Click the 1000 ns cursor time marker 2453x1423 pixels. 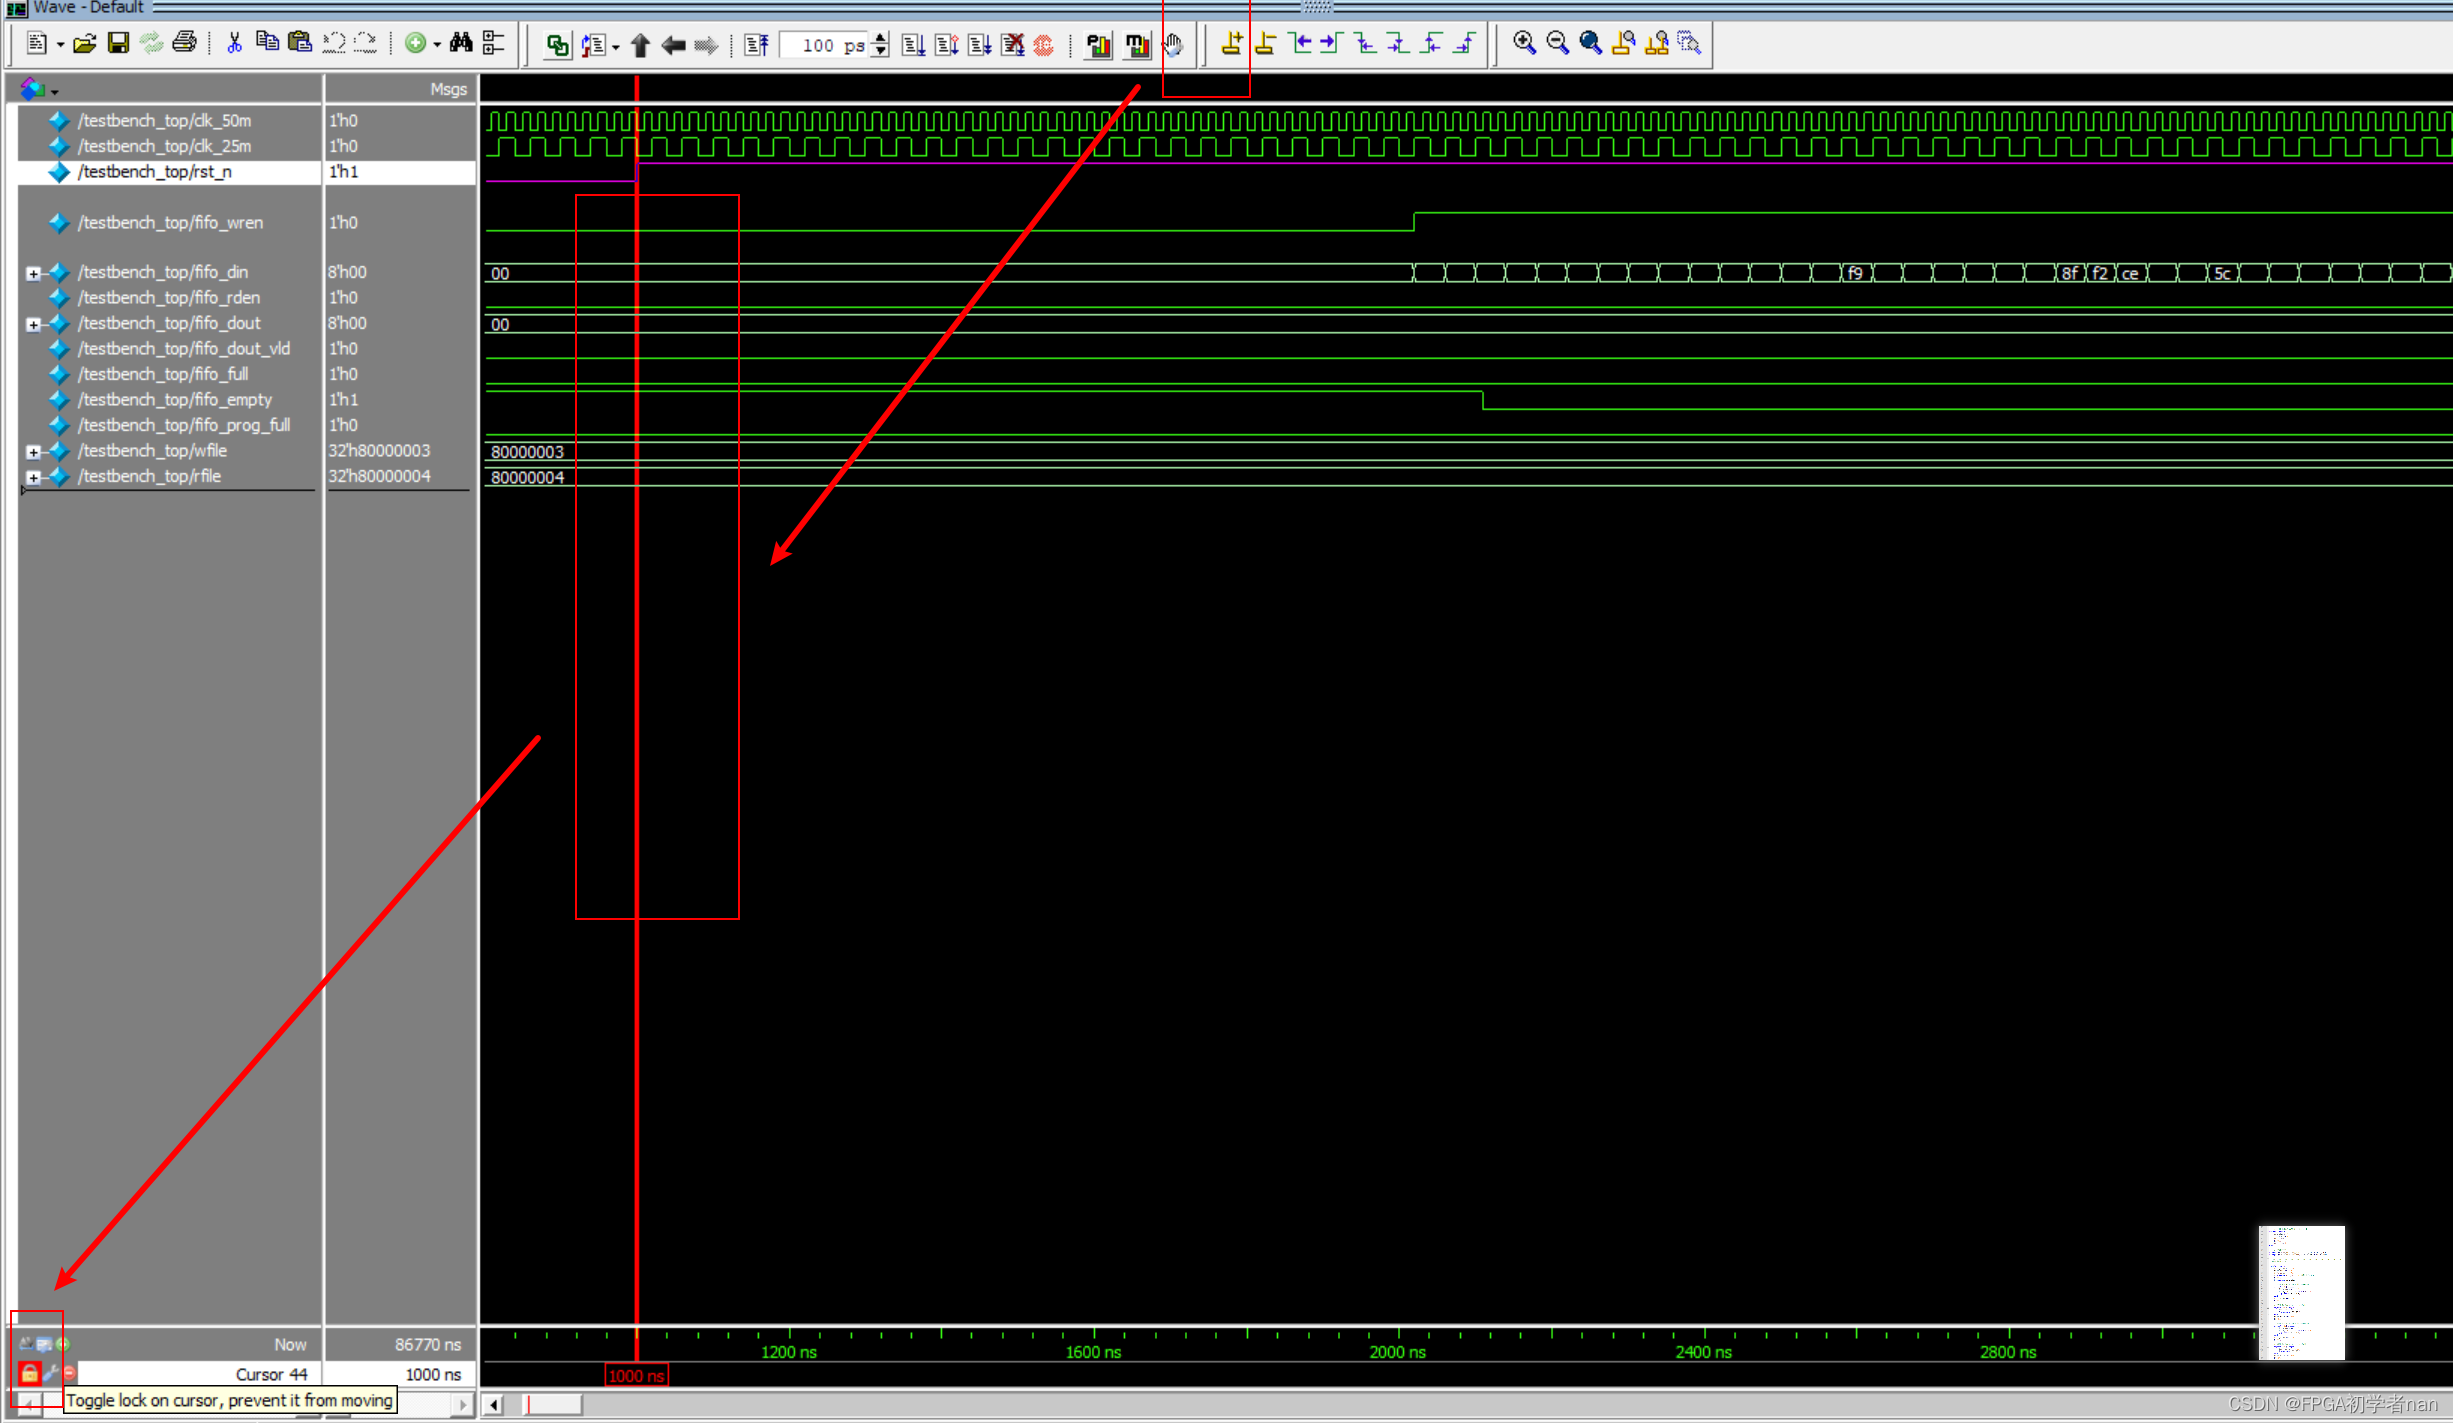(x=636, y=1375)
